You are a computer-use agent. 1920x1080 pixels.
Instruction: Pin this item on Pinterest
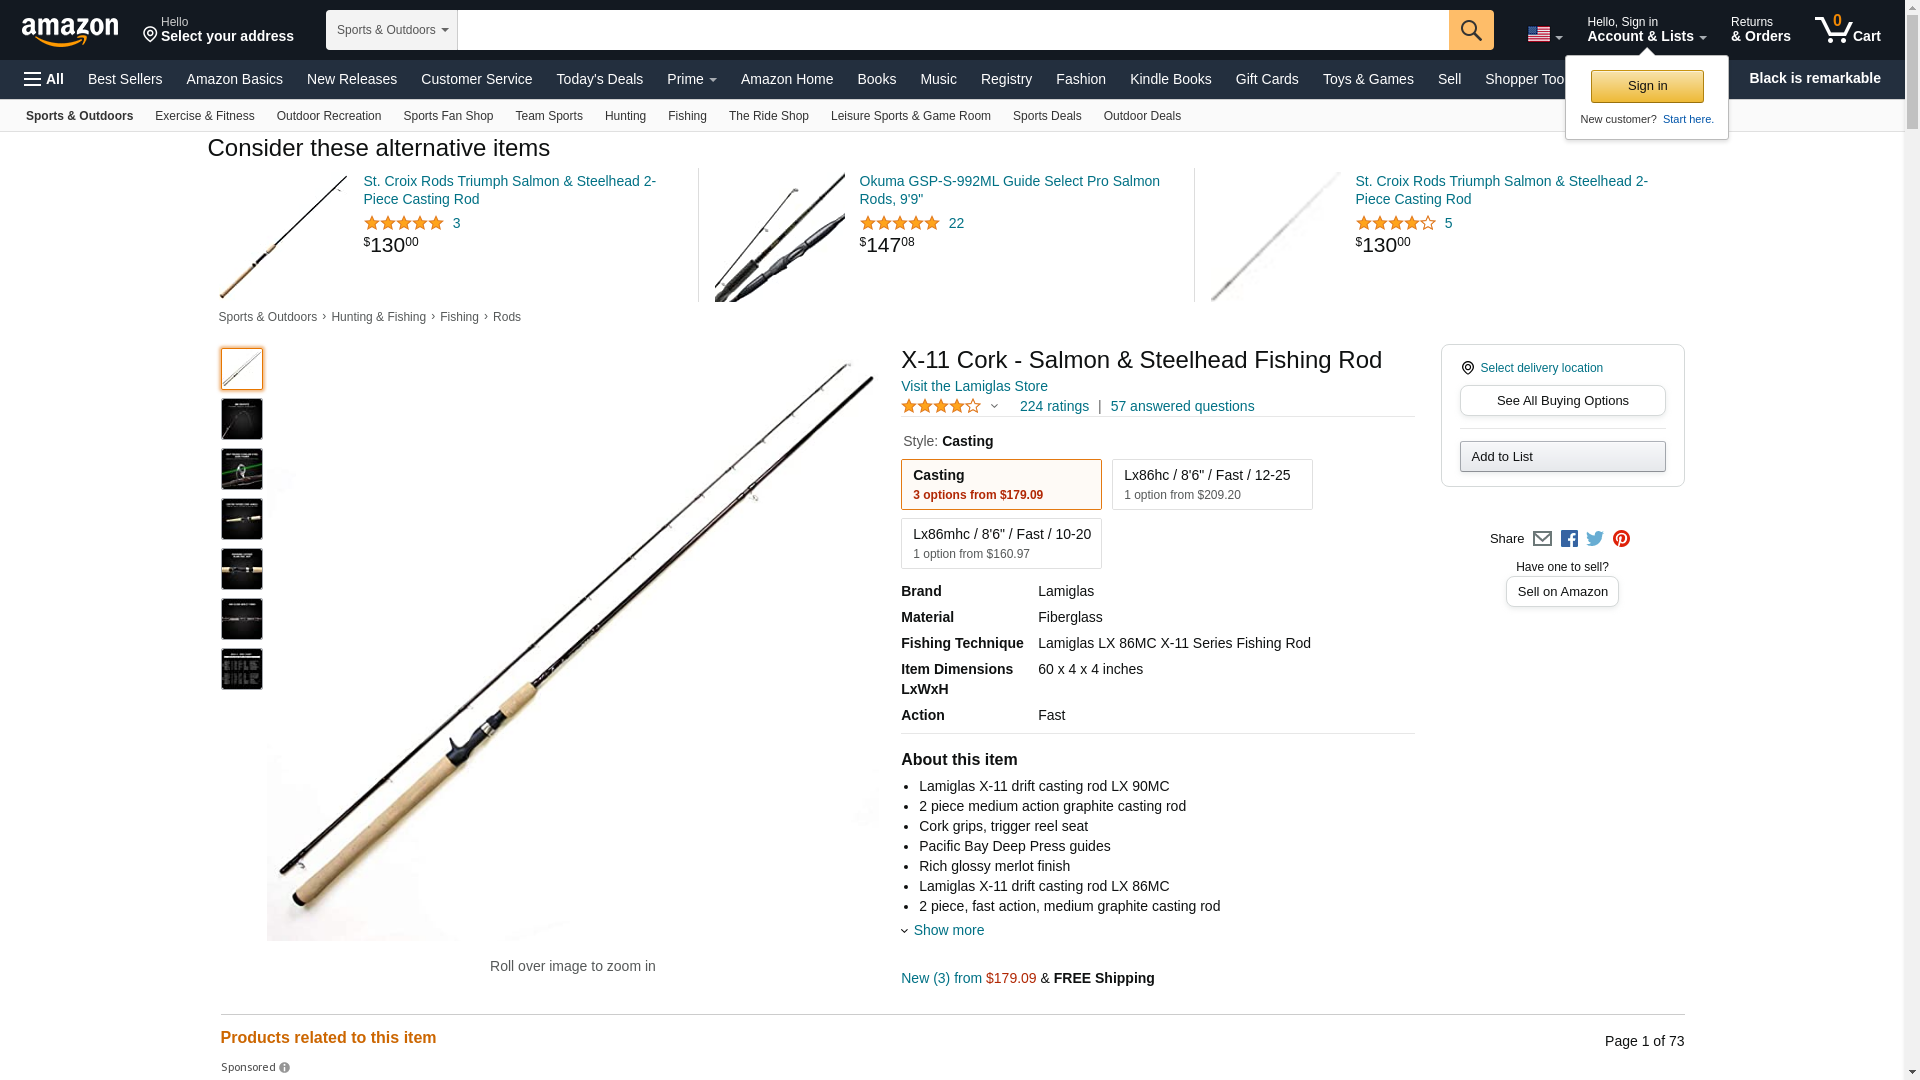[x=1621, y=539]
